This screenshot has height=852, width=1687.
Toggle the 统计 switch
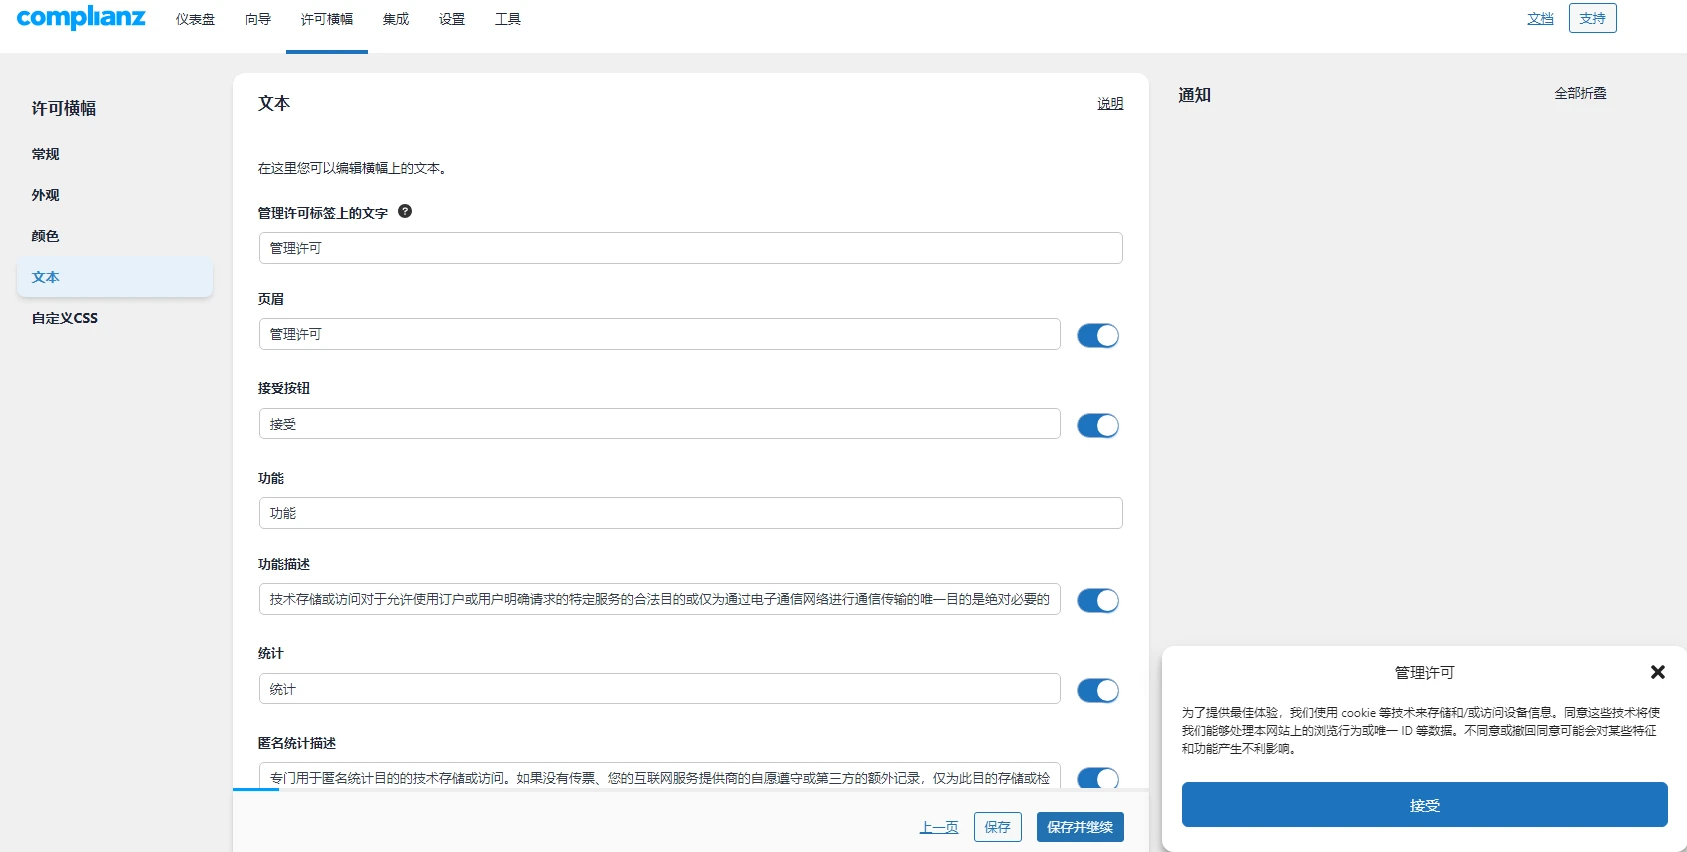coord(1098,691)
